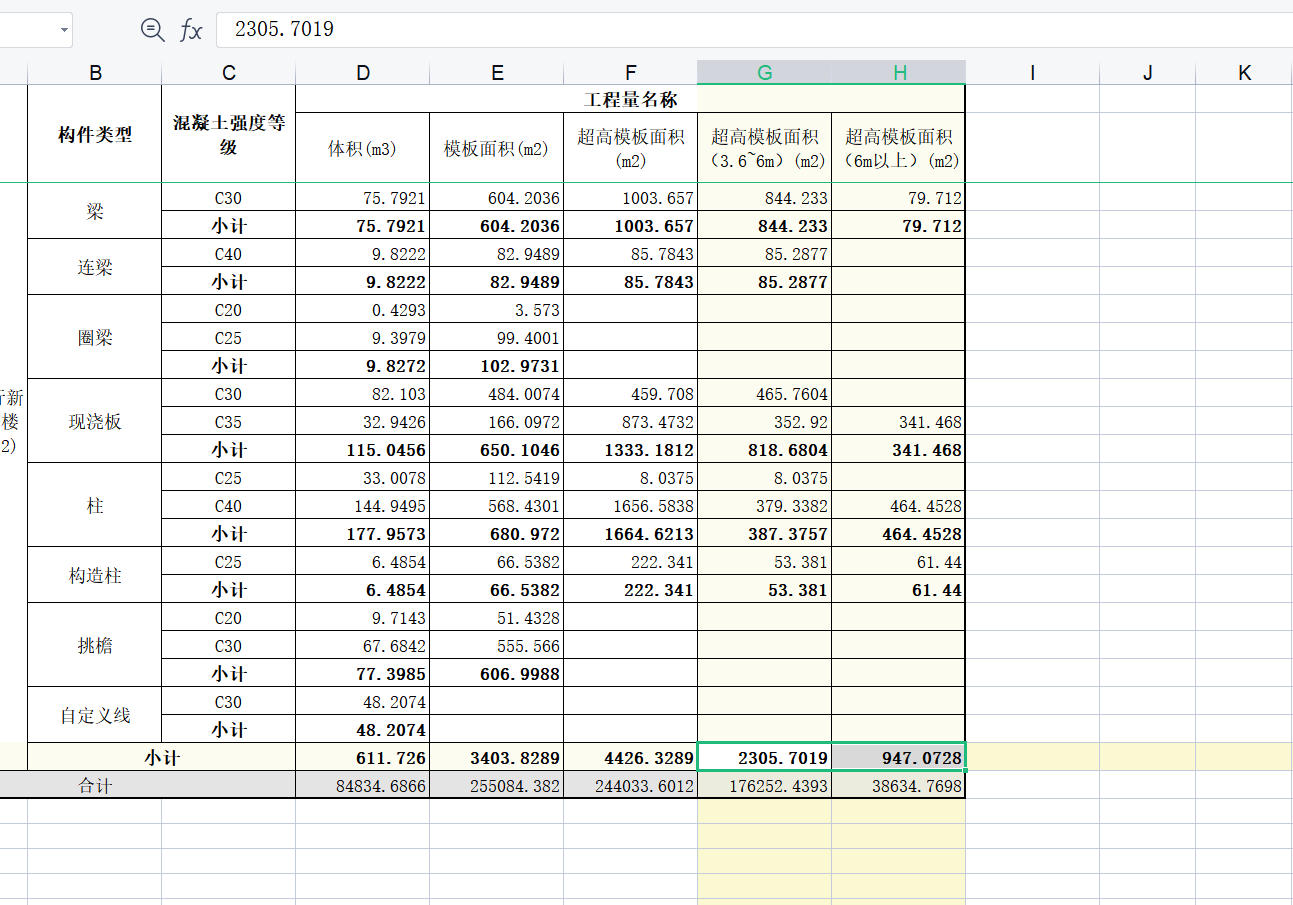
Task: Select the 自定义线 component type cell
Action: point(95,715)
